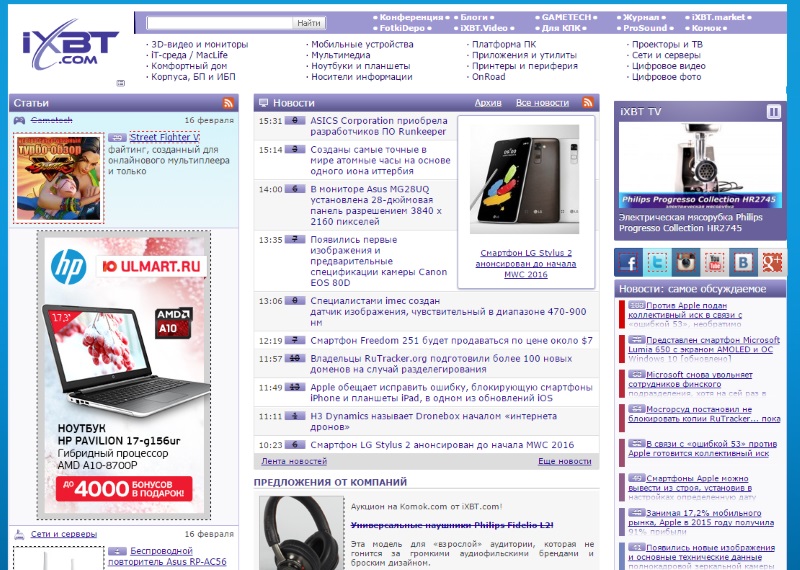
Task: Click monitor icon in Новости header
Action: point(263,103)
